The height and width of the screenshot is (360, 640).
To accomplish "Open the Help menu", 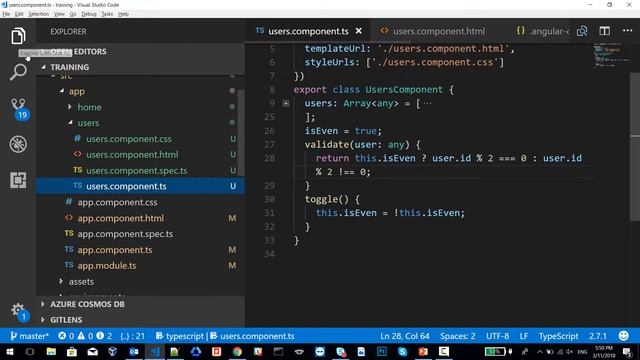I will 123,14.
